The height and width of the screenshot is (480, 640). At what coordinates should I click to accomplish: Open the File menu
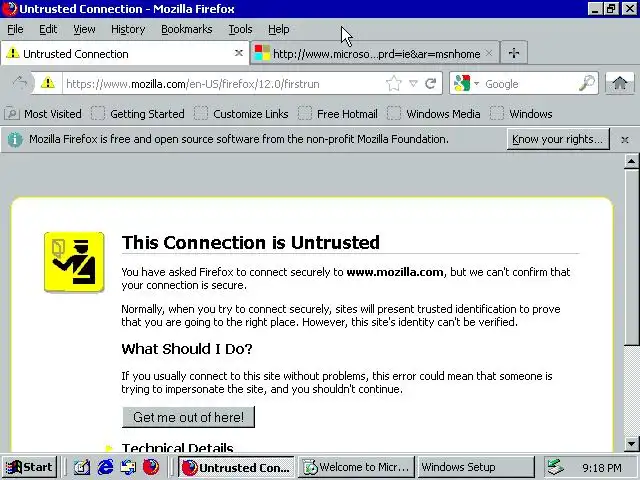[15, 29]
